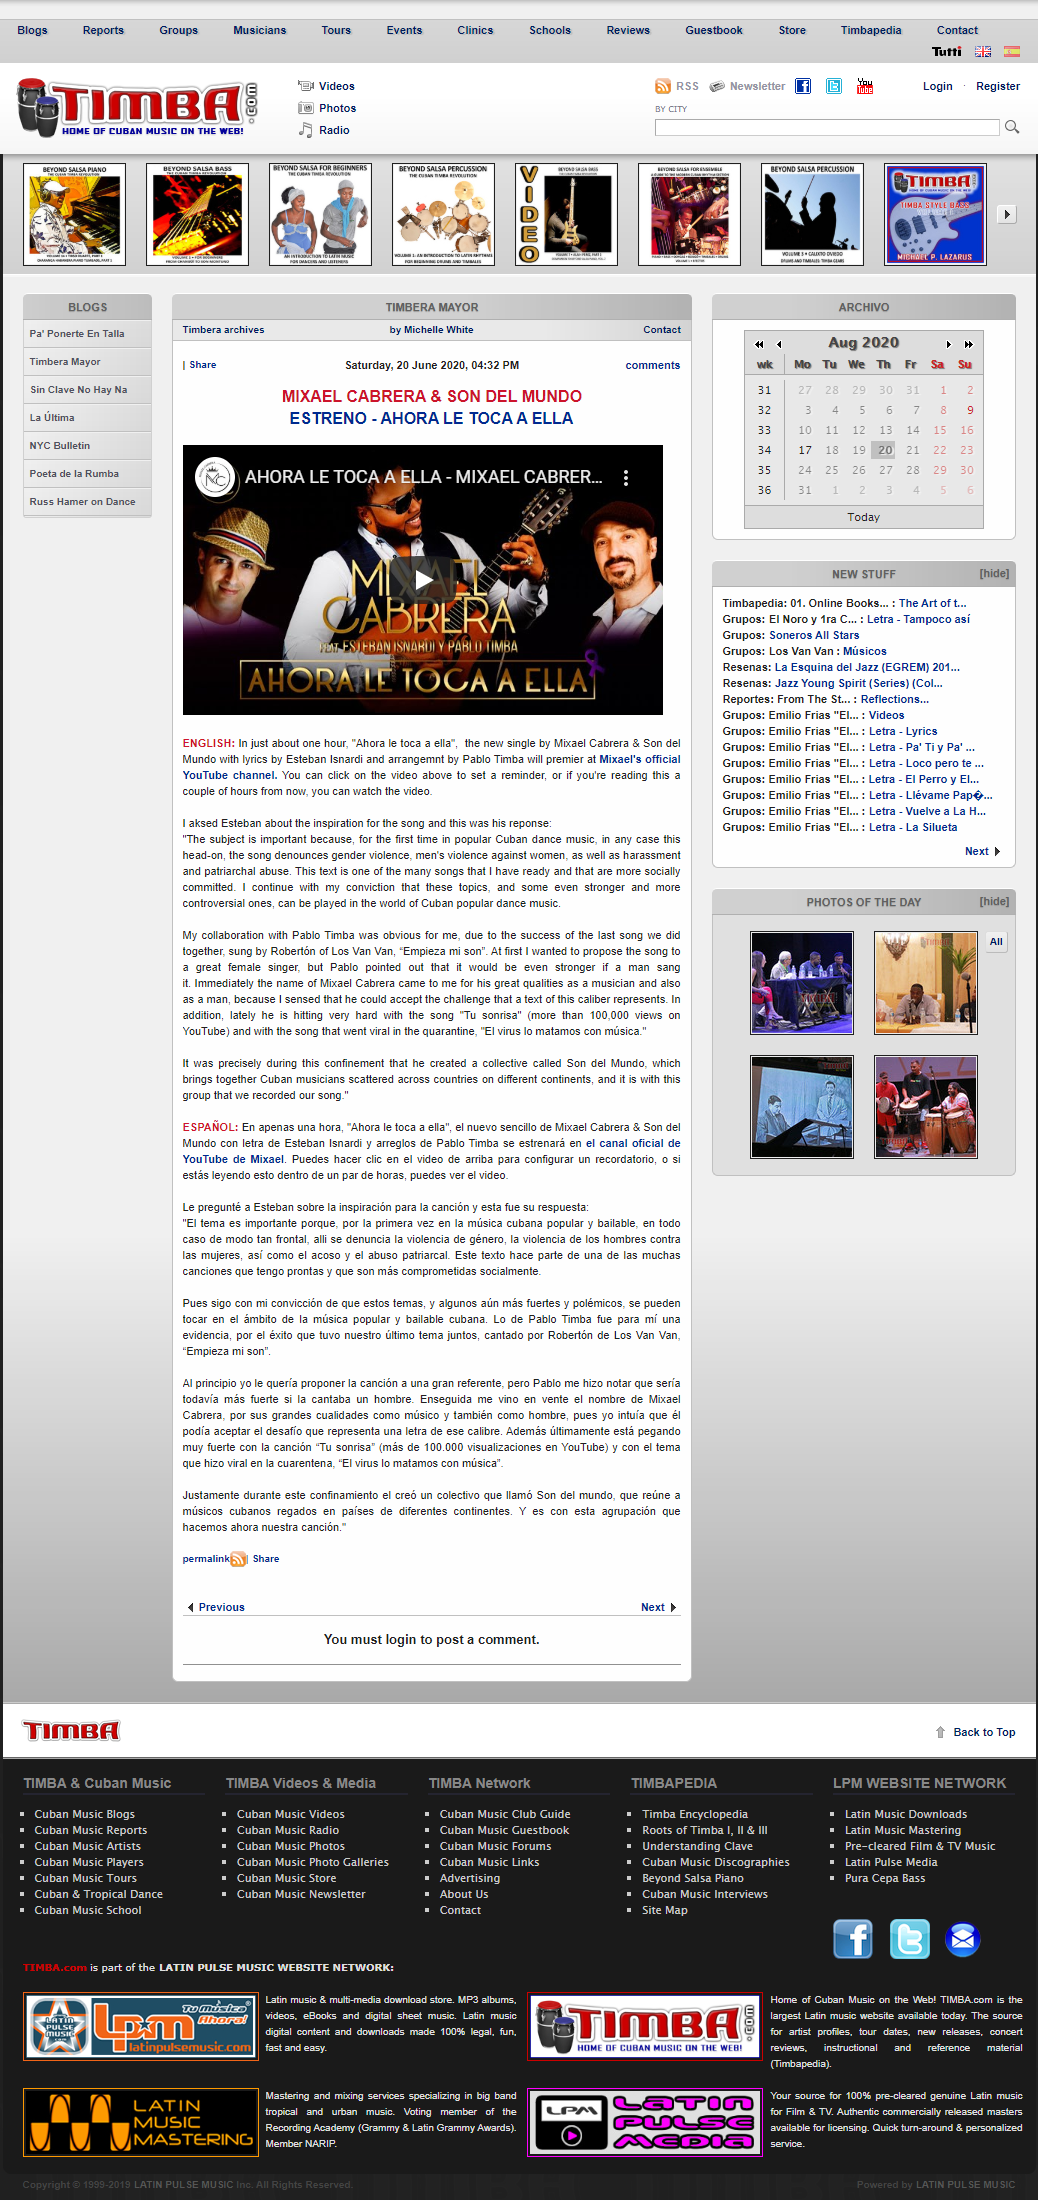Click Share link at top of post

click(202, 365)
